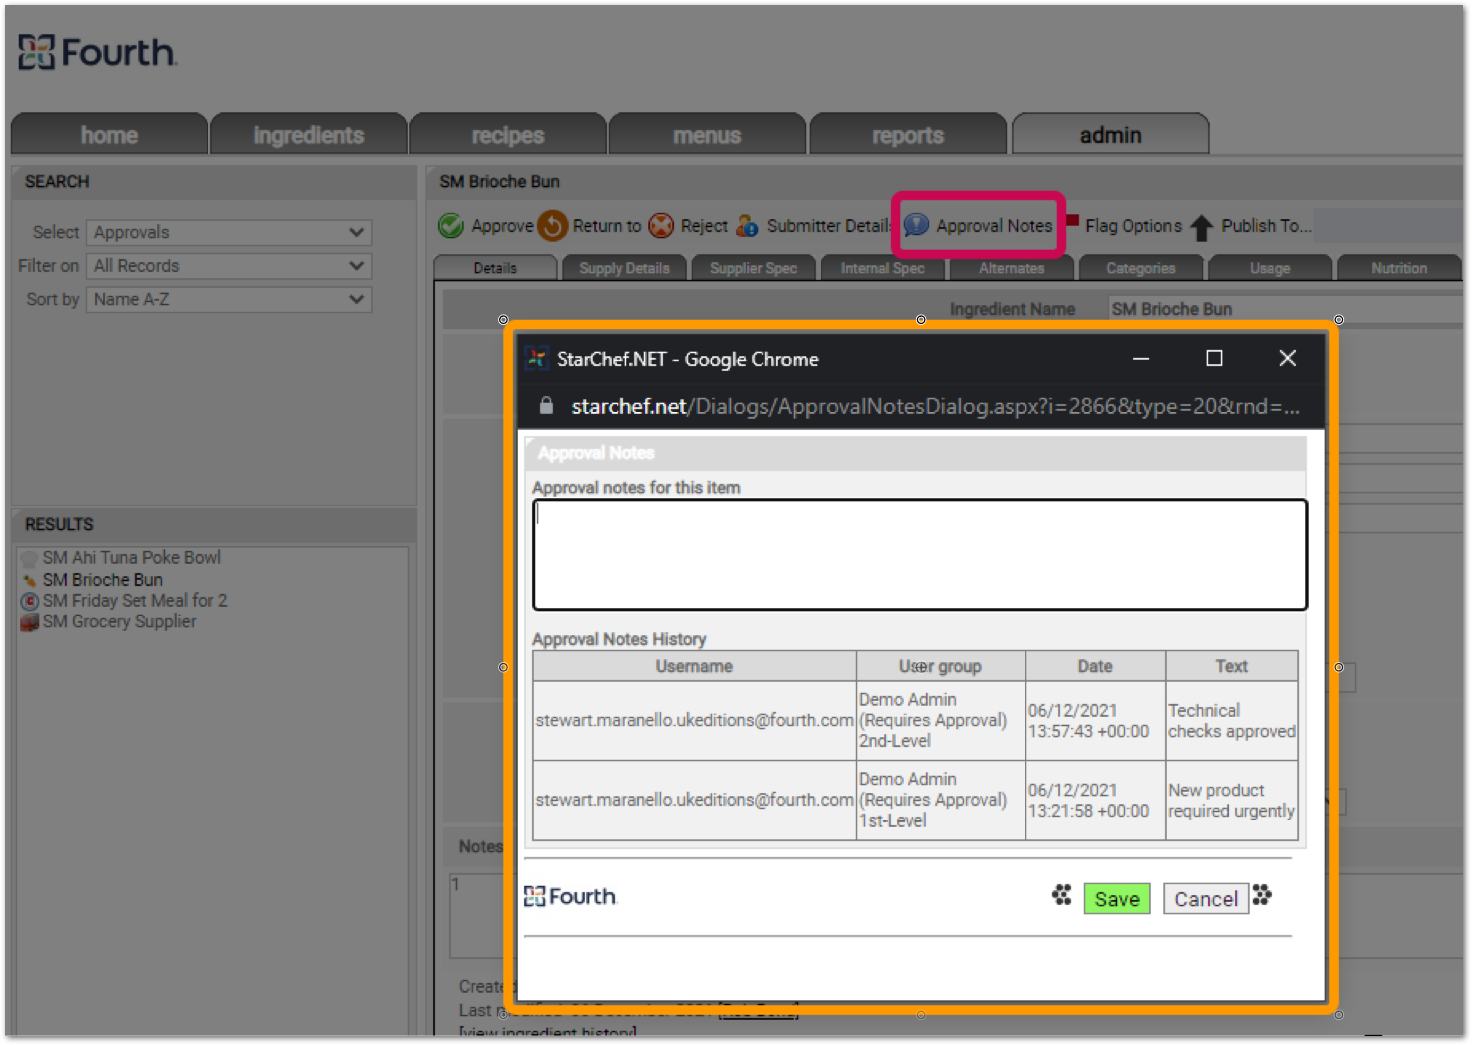Go to the menus tab
The height and width of the screenshot is (1045, 1472).
707,135
